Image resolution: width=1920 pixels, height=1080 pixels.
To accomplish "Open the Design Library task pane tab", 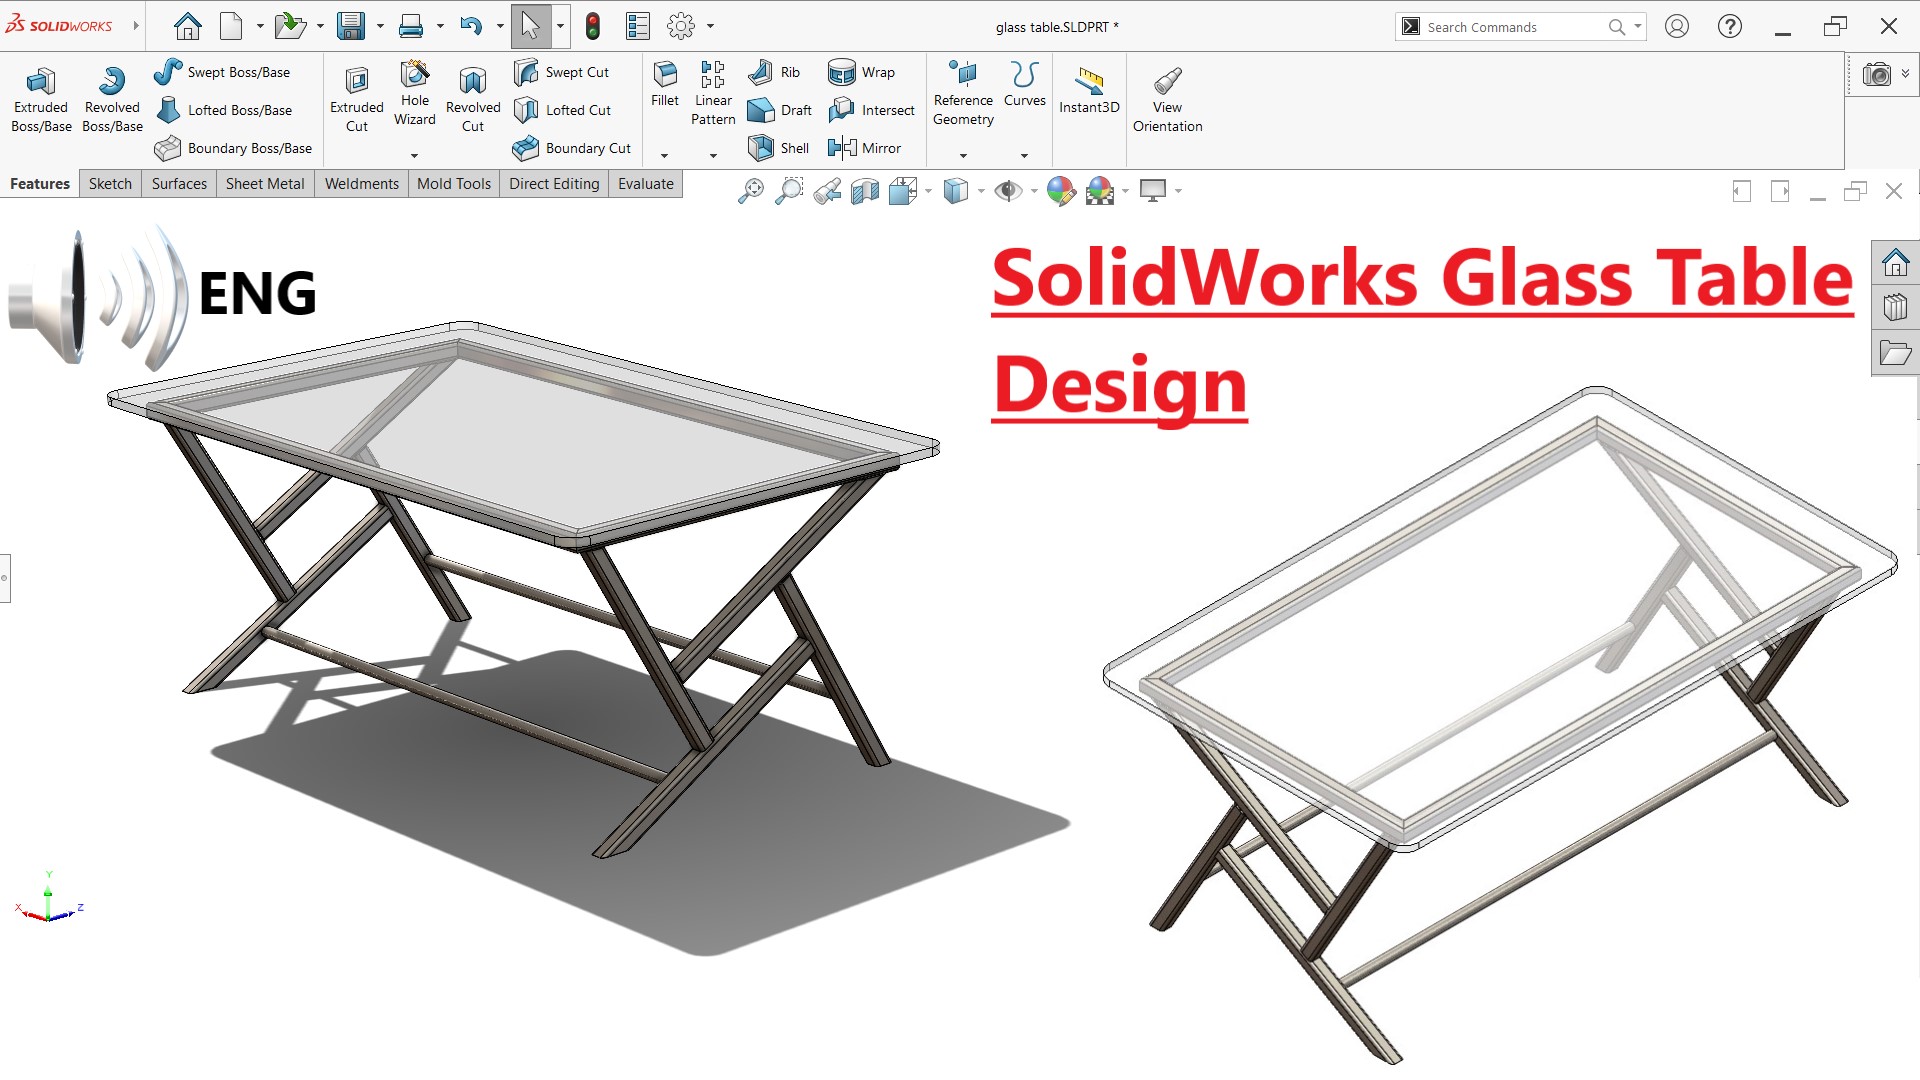I will 1895,307.
